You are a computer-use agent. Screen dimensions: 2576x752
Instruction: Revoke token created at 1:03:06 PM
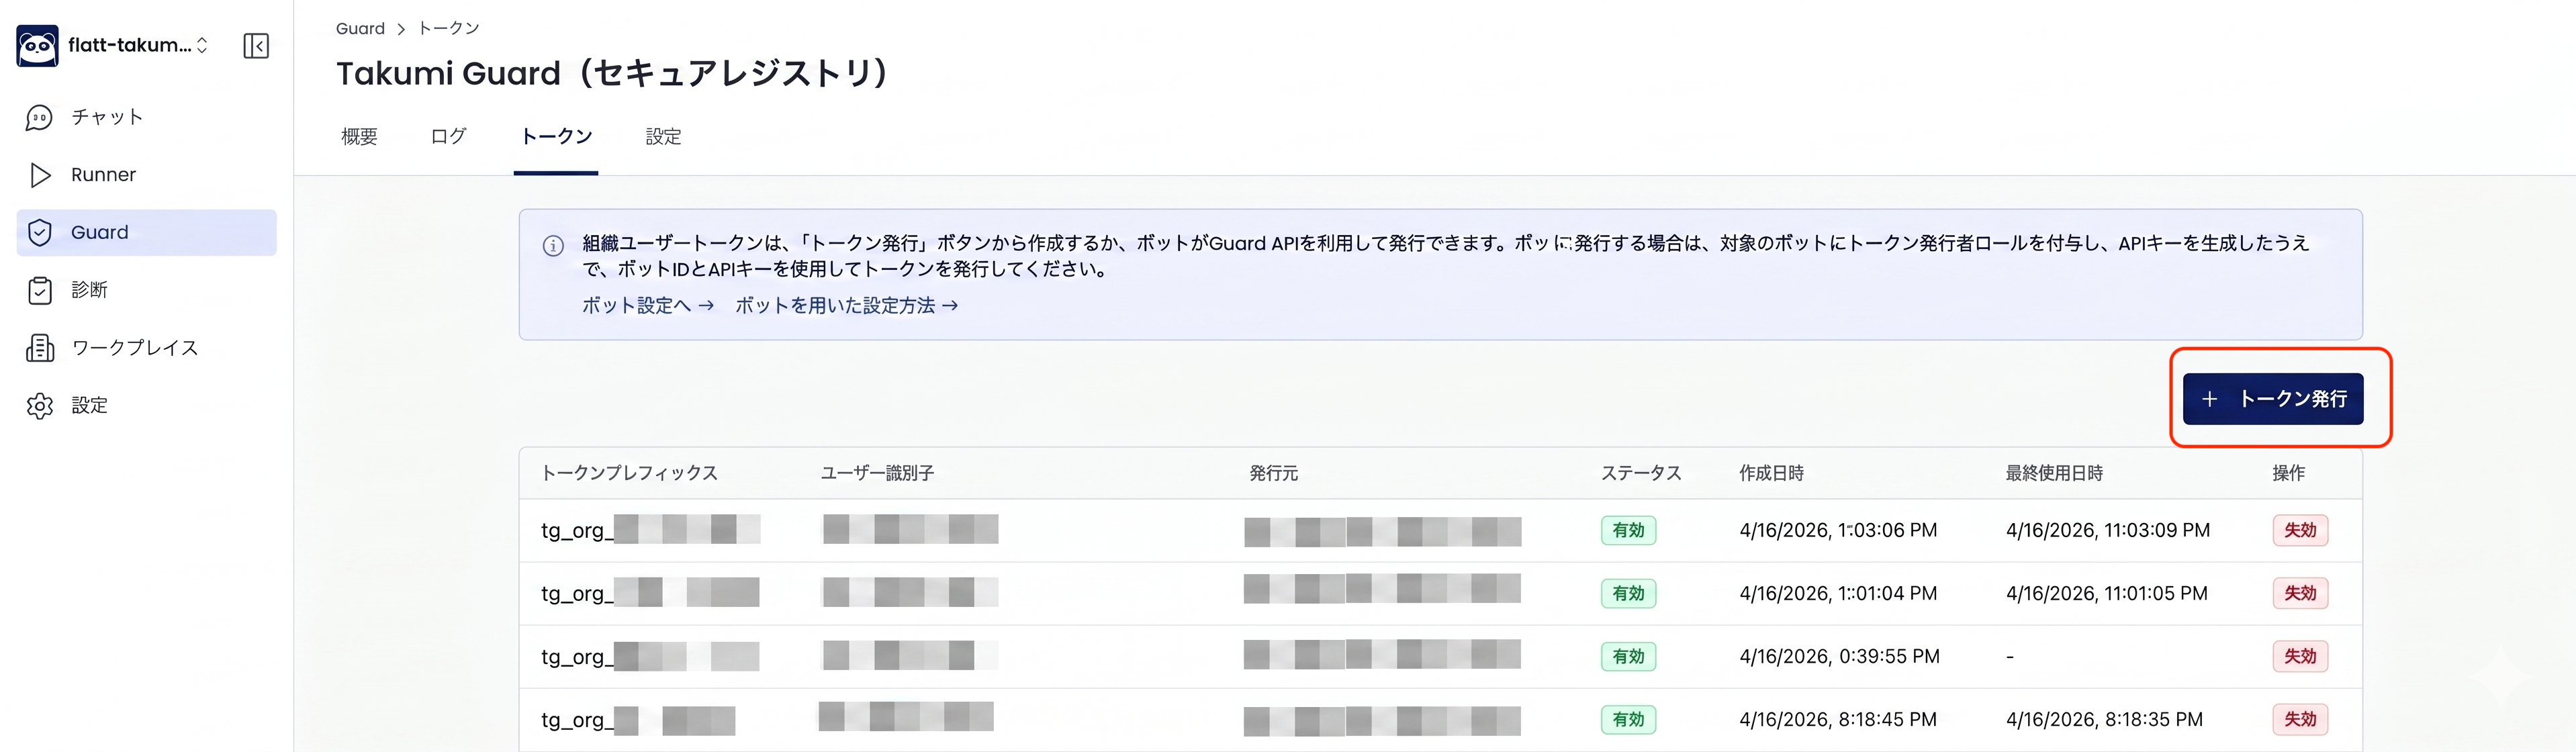point(2300,530)
